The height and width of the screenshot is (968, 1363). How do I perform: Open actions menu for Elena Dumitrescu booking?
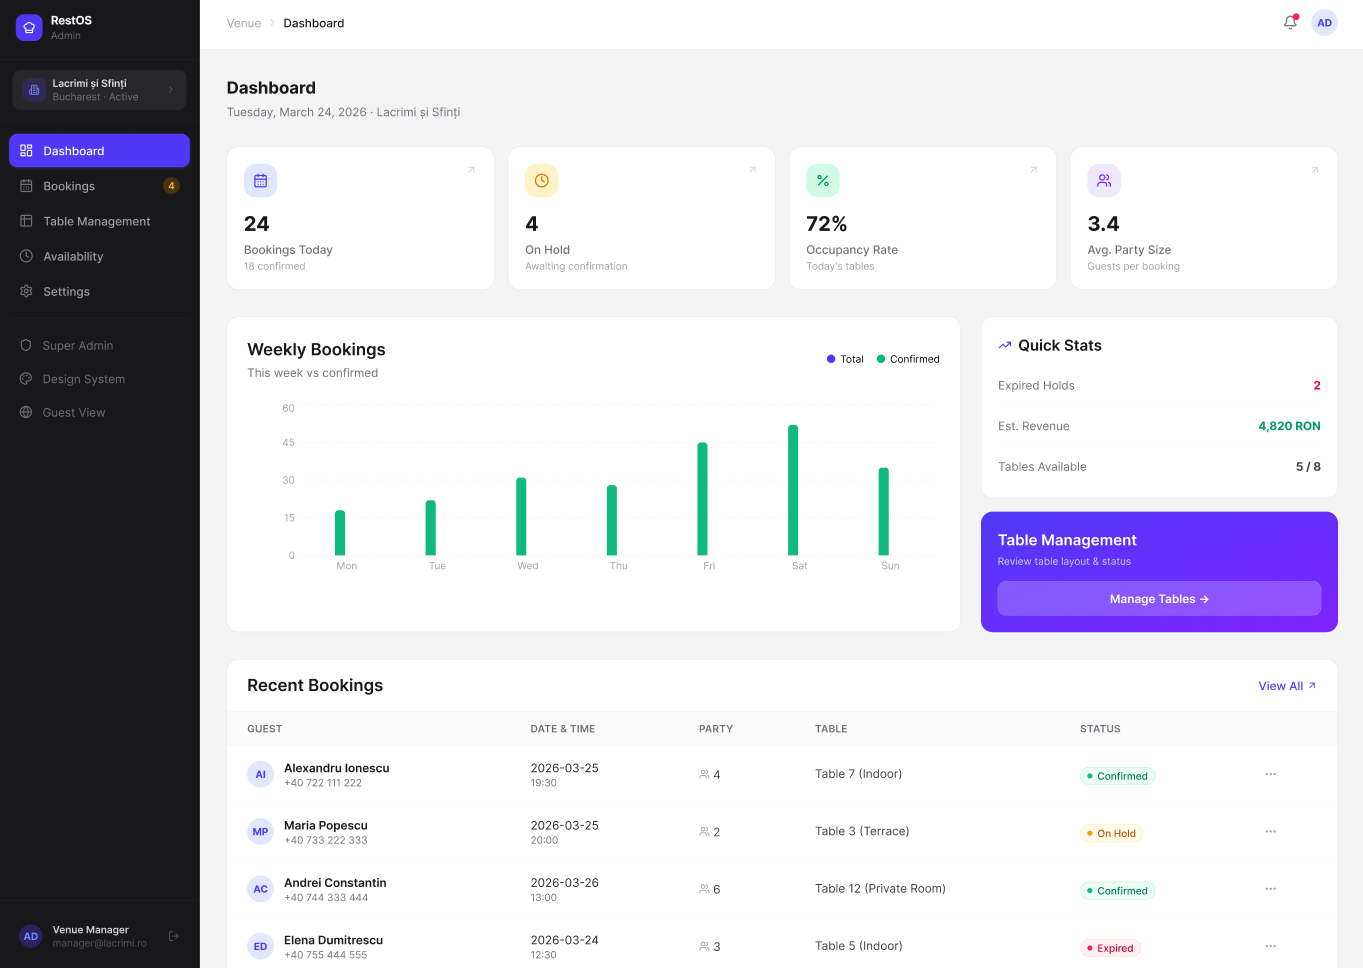1271,946
